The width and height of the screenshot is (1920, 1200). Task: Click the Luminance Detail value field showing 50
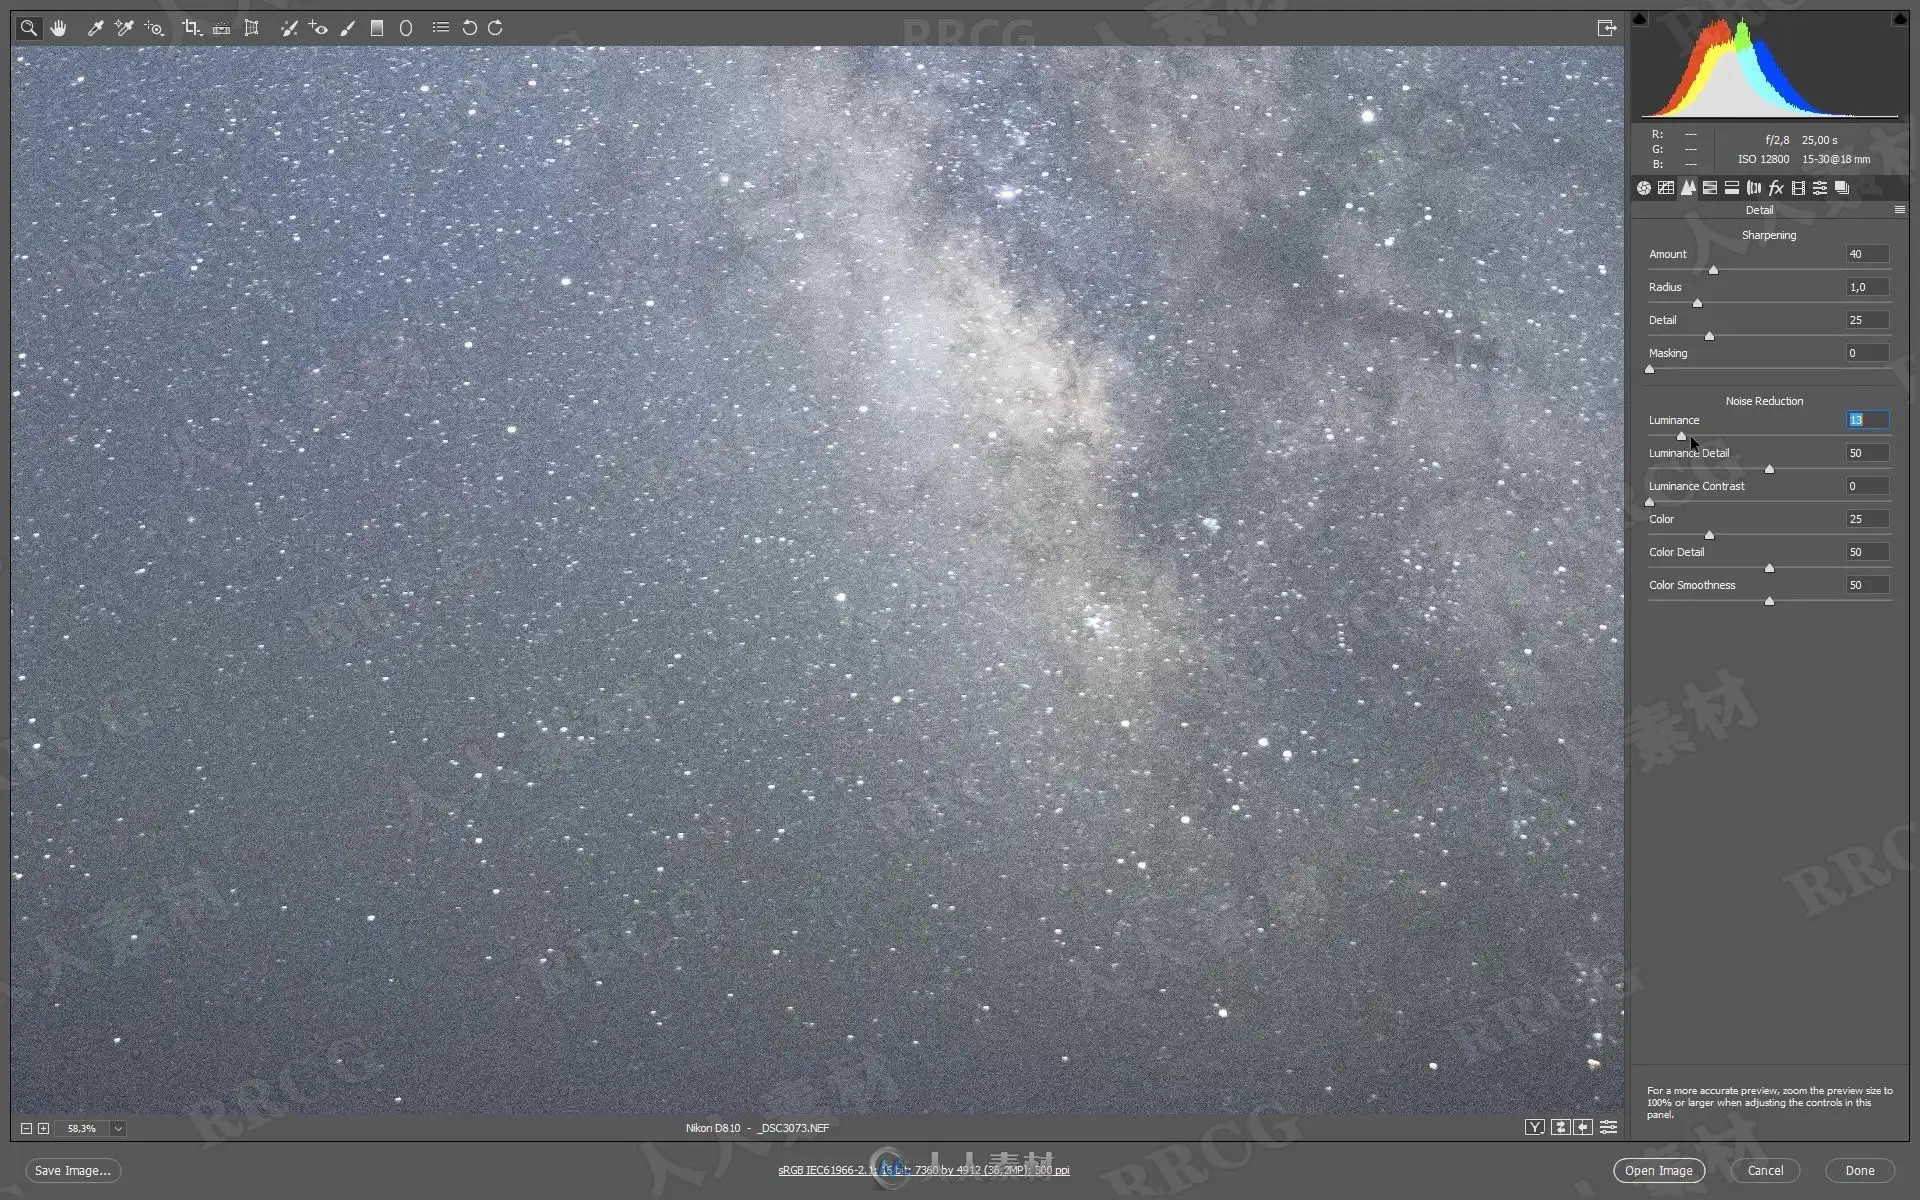tap(1867, 453)
